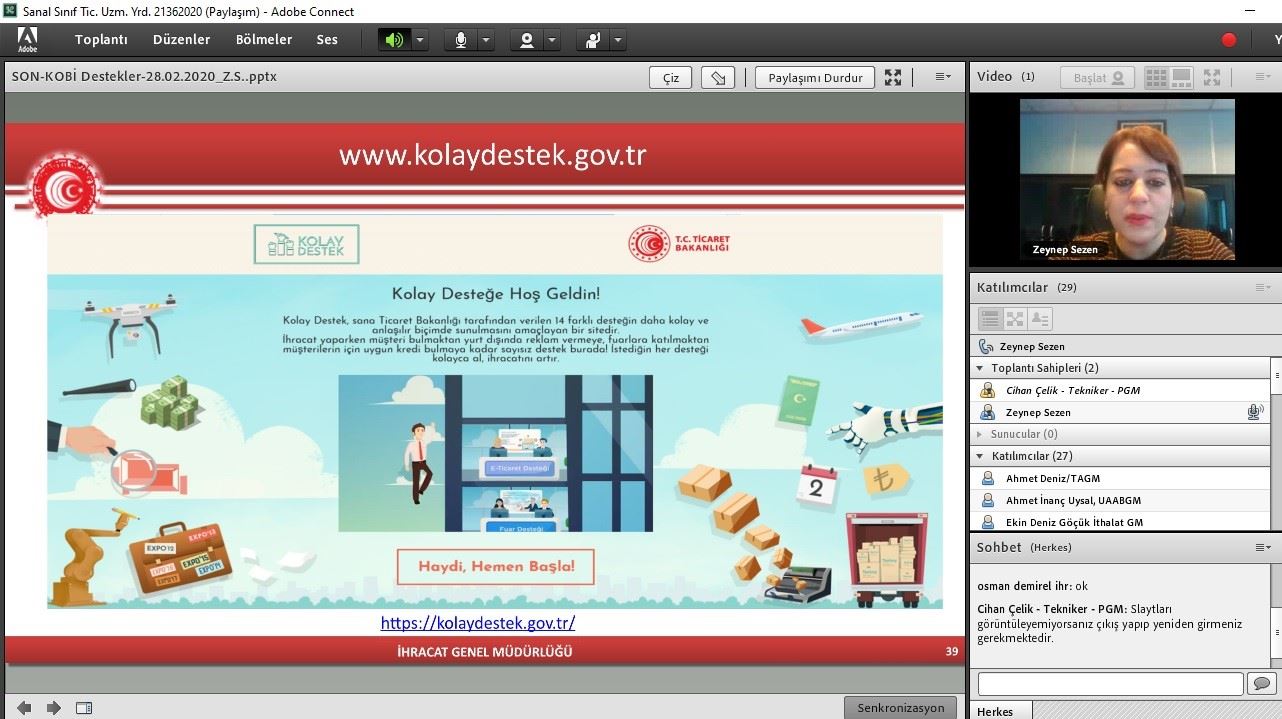Click the Haydi, Hemen Başla! button on slide
Screen dimensions: 1282x719
tap(496, 567)
